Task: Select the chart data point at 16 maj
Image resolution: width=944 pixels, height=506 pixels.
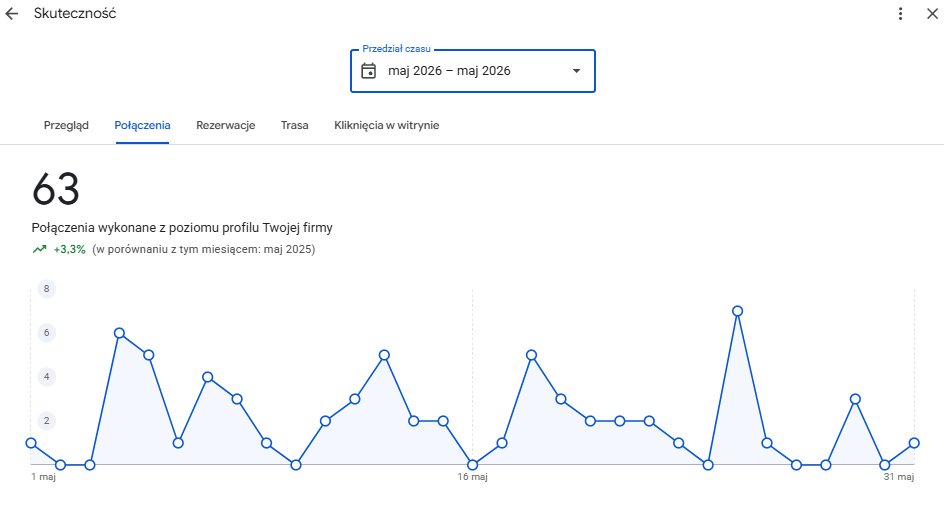Action: pyautogui.click(x=473, y=465)
